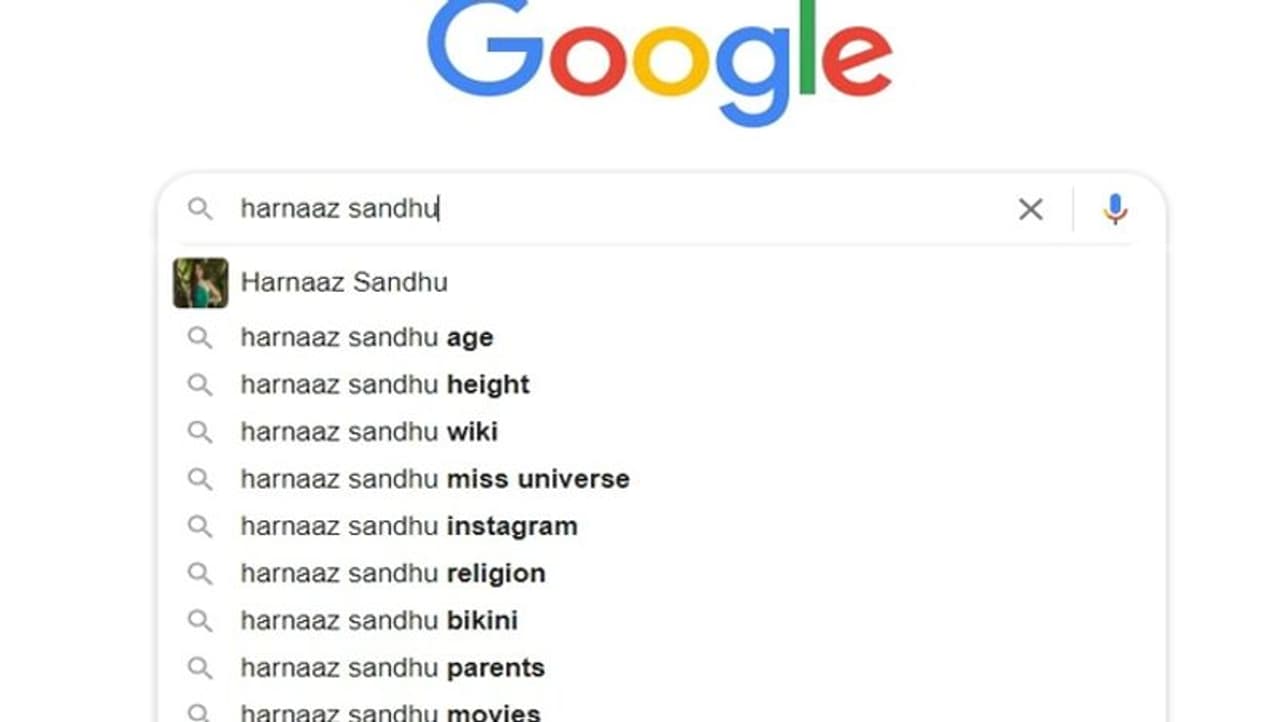1280x722 pixels.
Task: Click the microphone voice search icon
Action: (1115, 209)
